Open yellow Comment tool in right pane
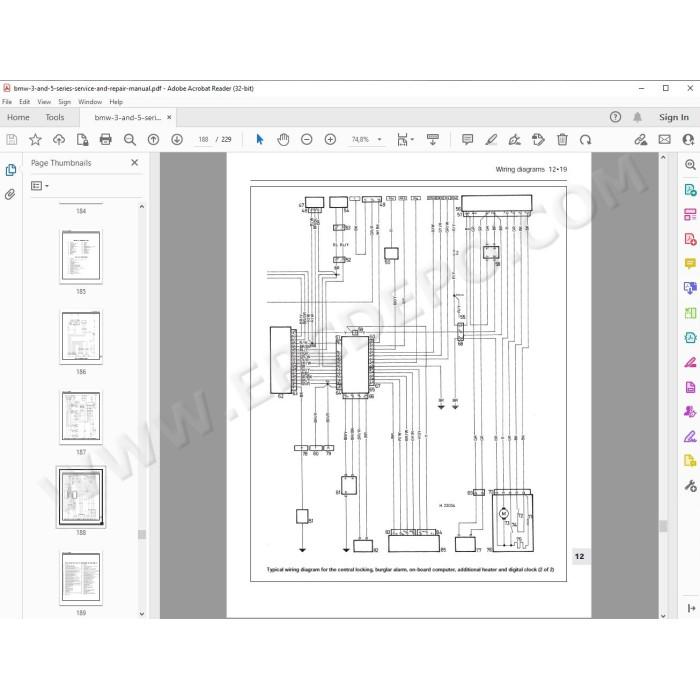Screen dimensions: 700x700 click(690, 263)
